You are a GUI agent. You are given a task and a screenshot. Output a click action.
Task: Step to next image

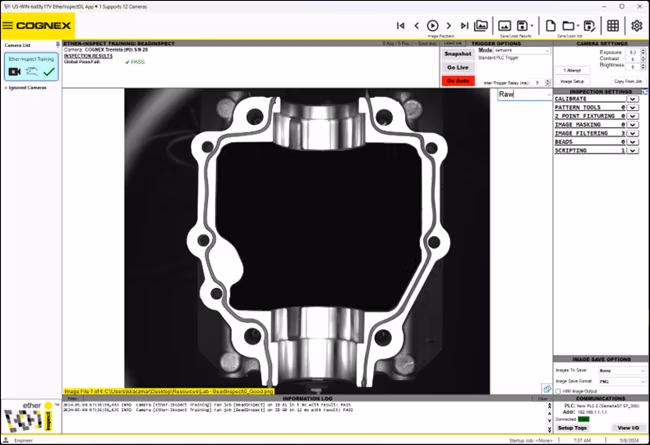tap(449, 26)
